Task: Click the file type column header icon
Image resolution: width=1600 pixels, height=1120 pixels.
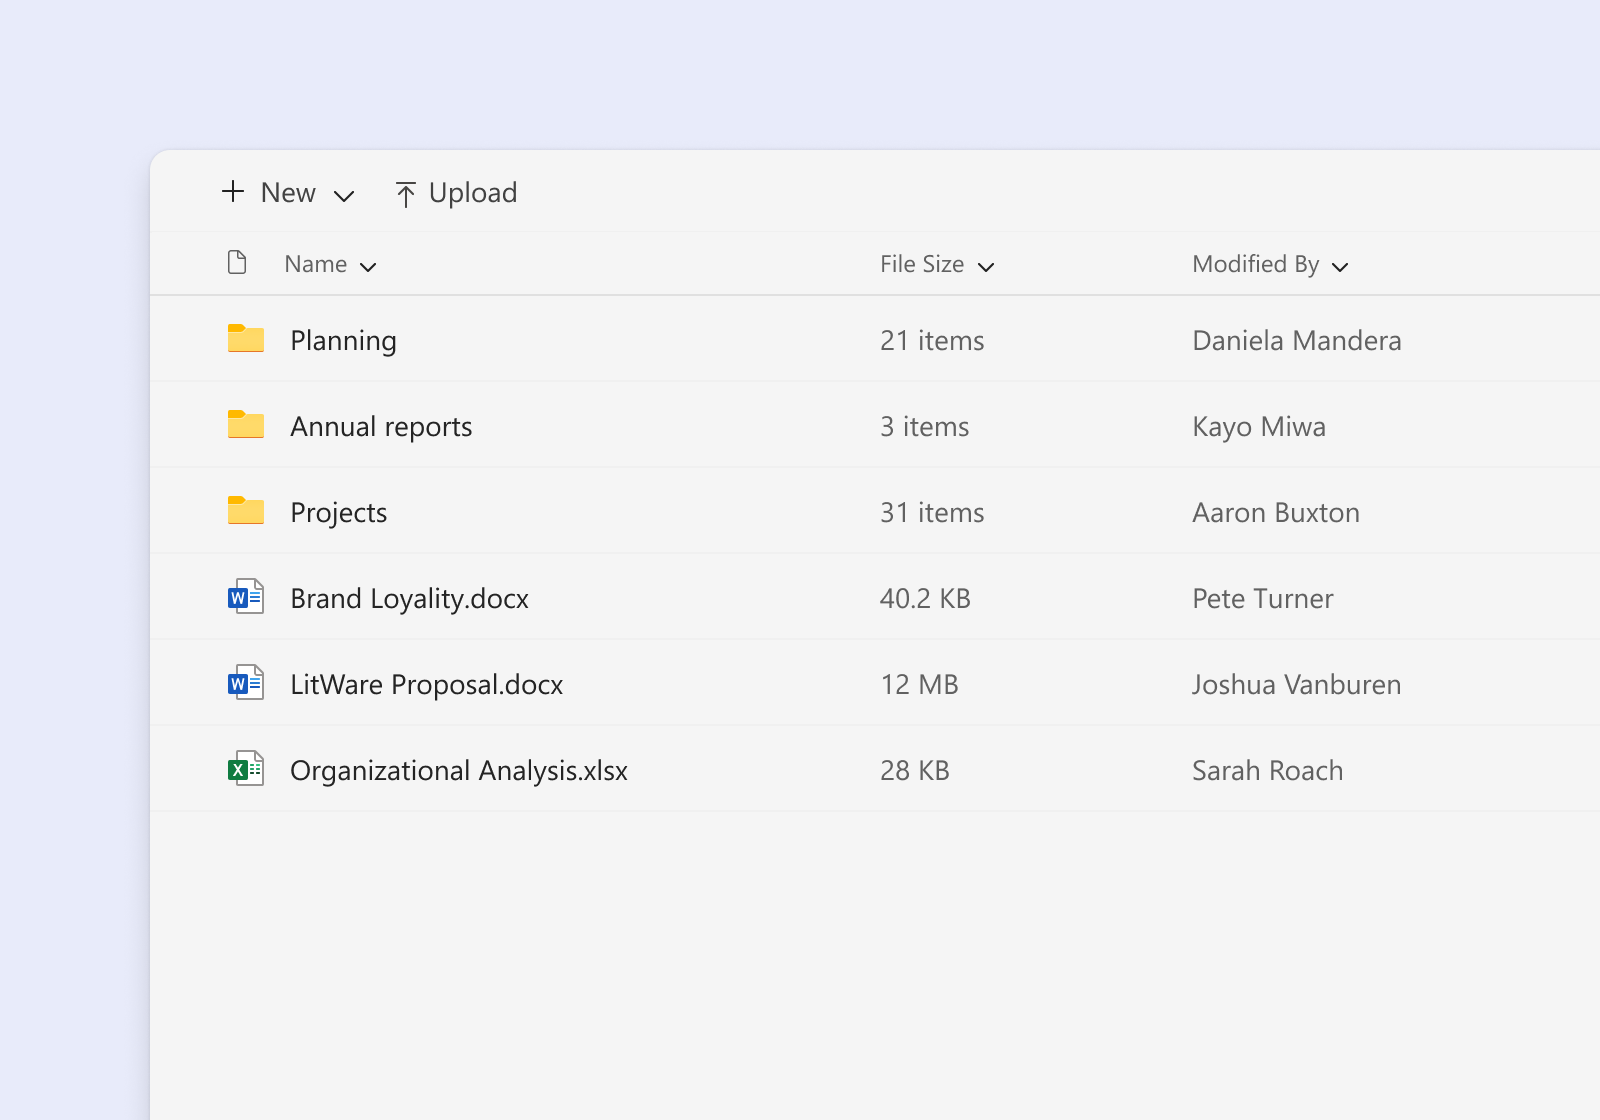Action: pyautogui.click(x=237, y=262)
